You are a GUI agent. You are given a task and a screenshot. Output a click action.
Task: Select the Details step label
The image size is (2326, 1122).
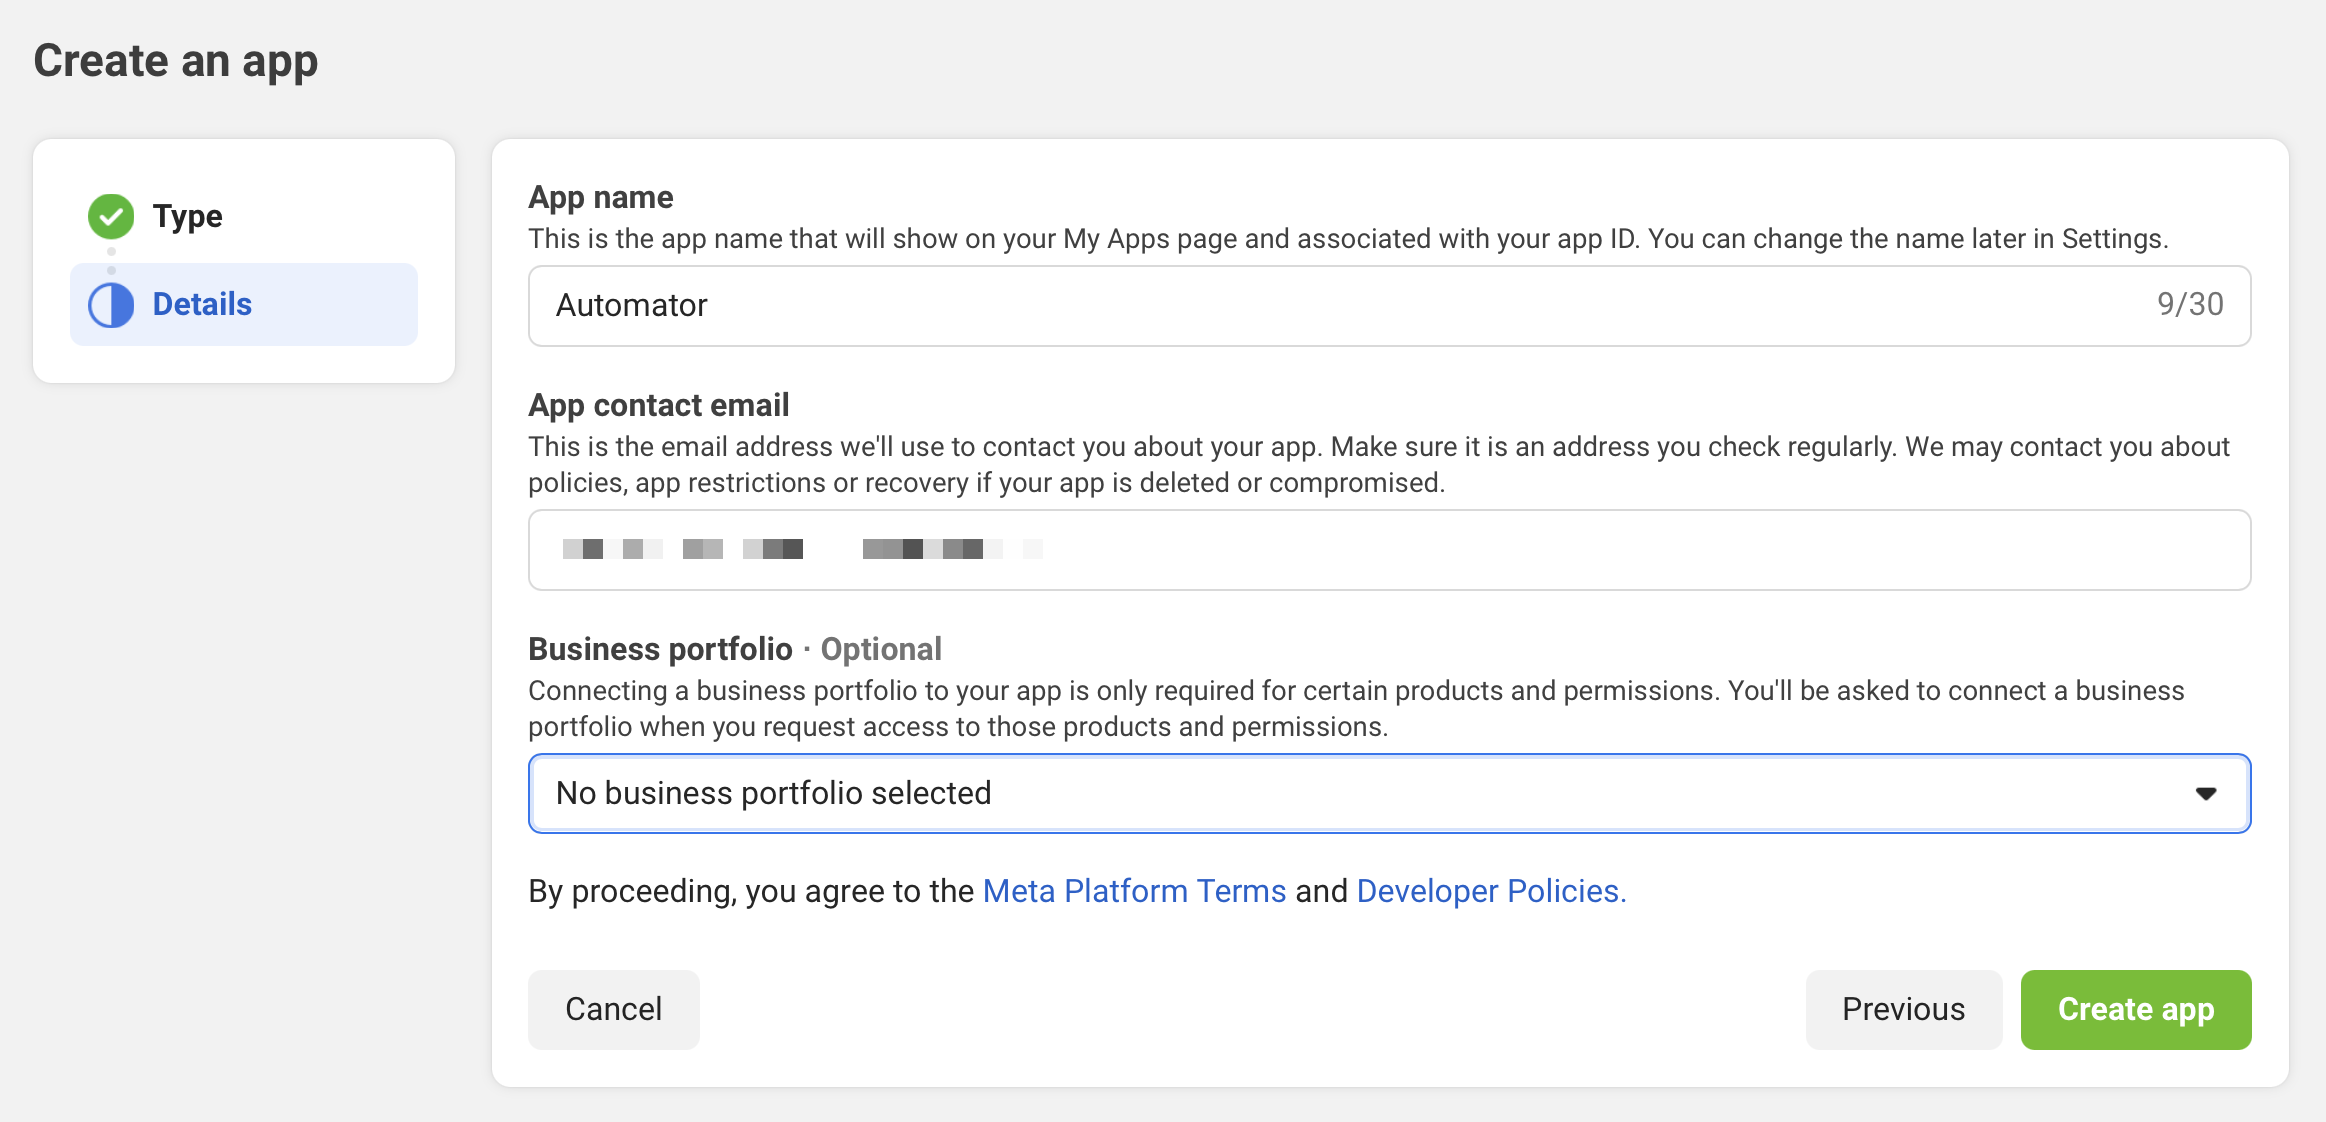202,304
